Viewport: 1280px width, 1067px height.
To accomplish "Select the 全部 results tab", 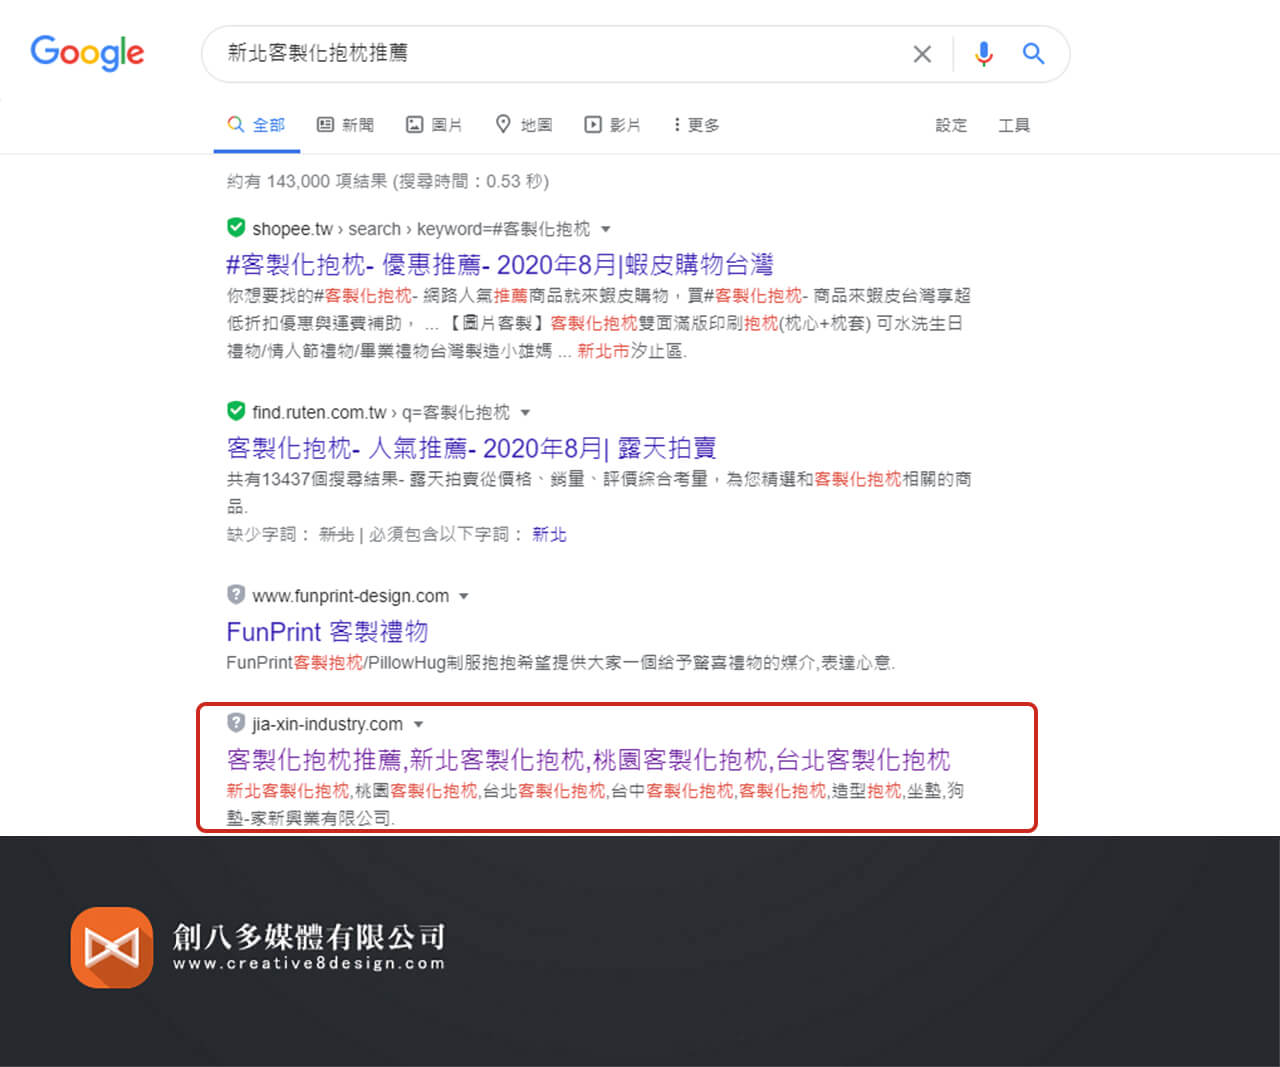I will coord(256,125).
